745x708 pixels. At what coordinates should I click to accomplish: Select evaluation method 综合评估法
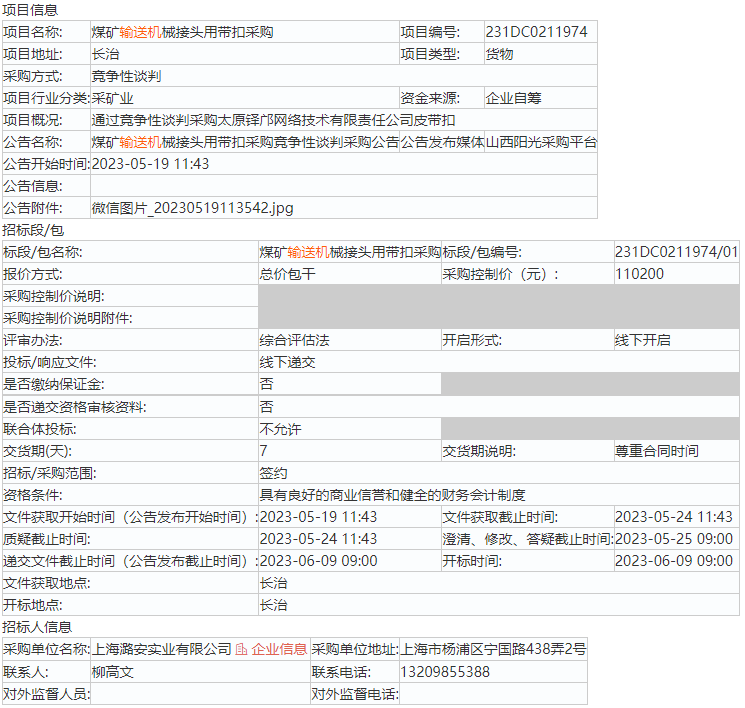[295, 340]
